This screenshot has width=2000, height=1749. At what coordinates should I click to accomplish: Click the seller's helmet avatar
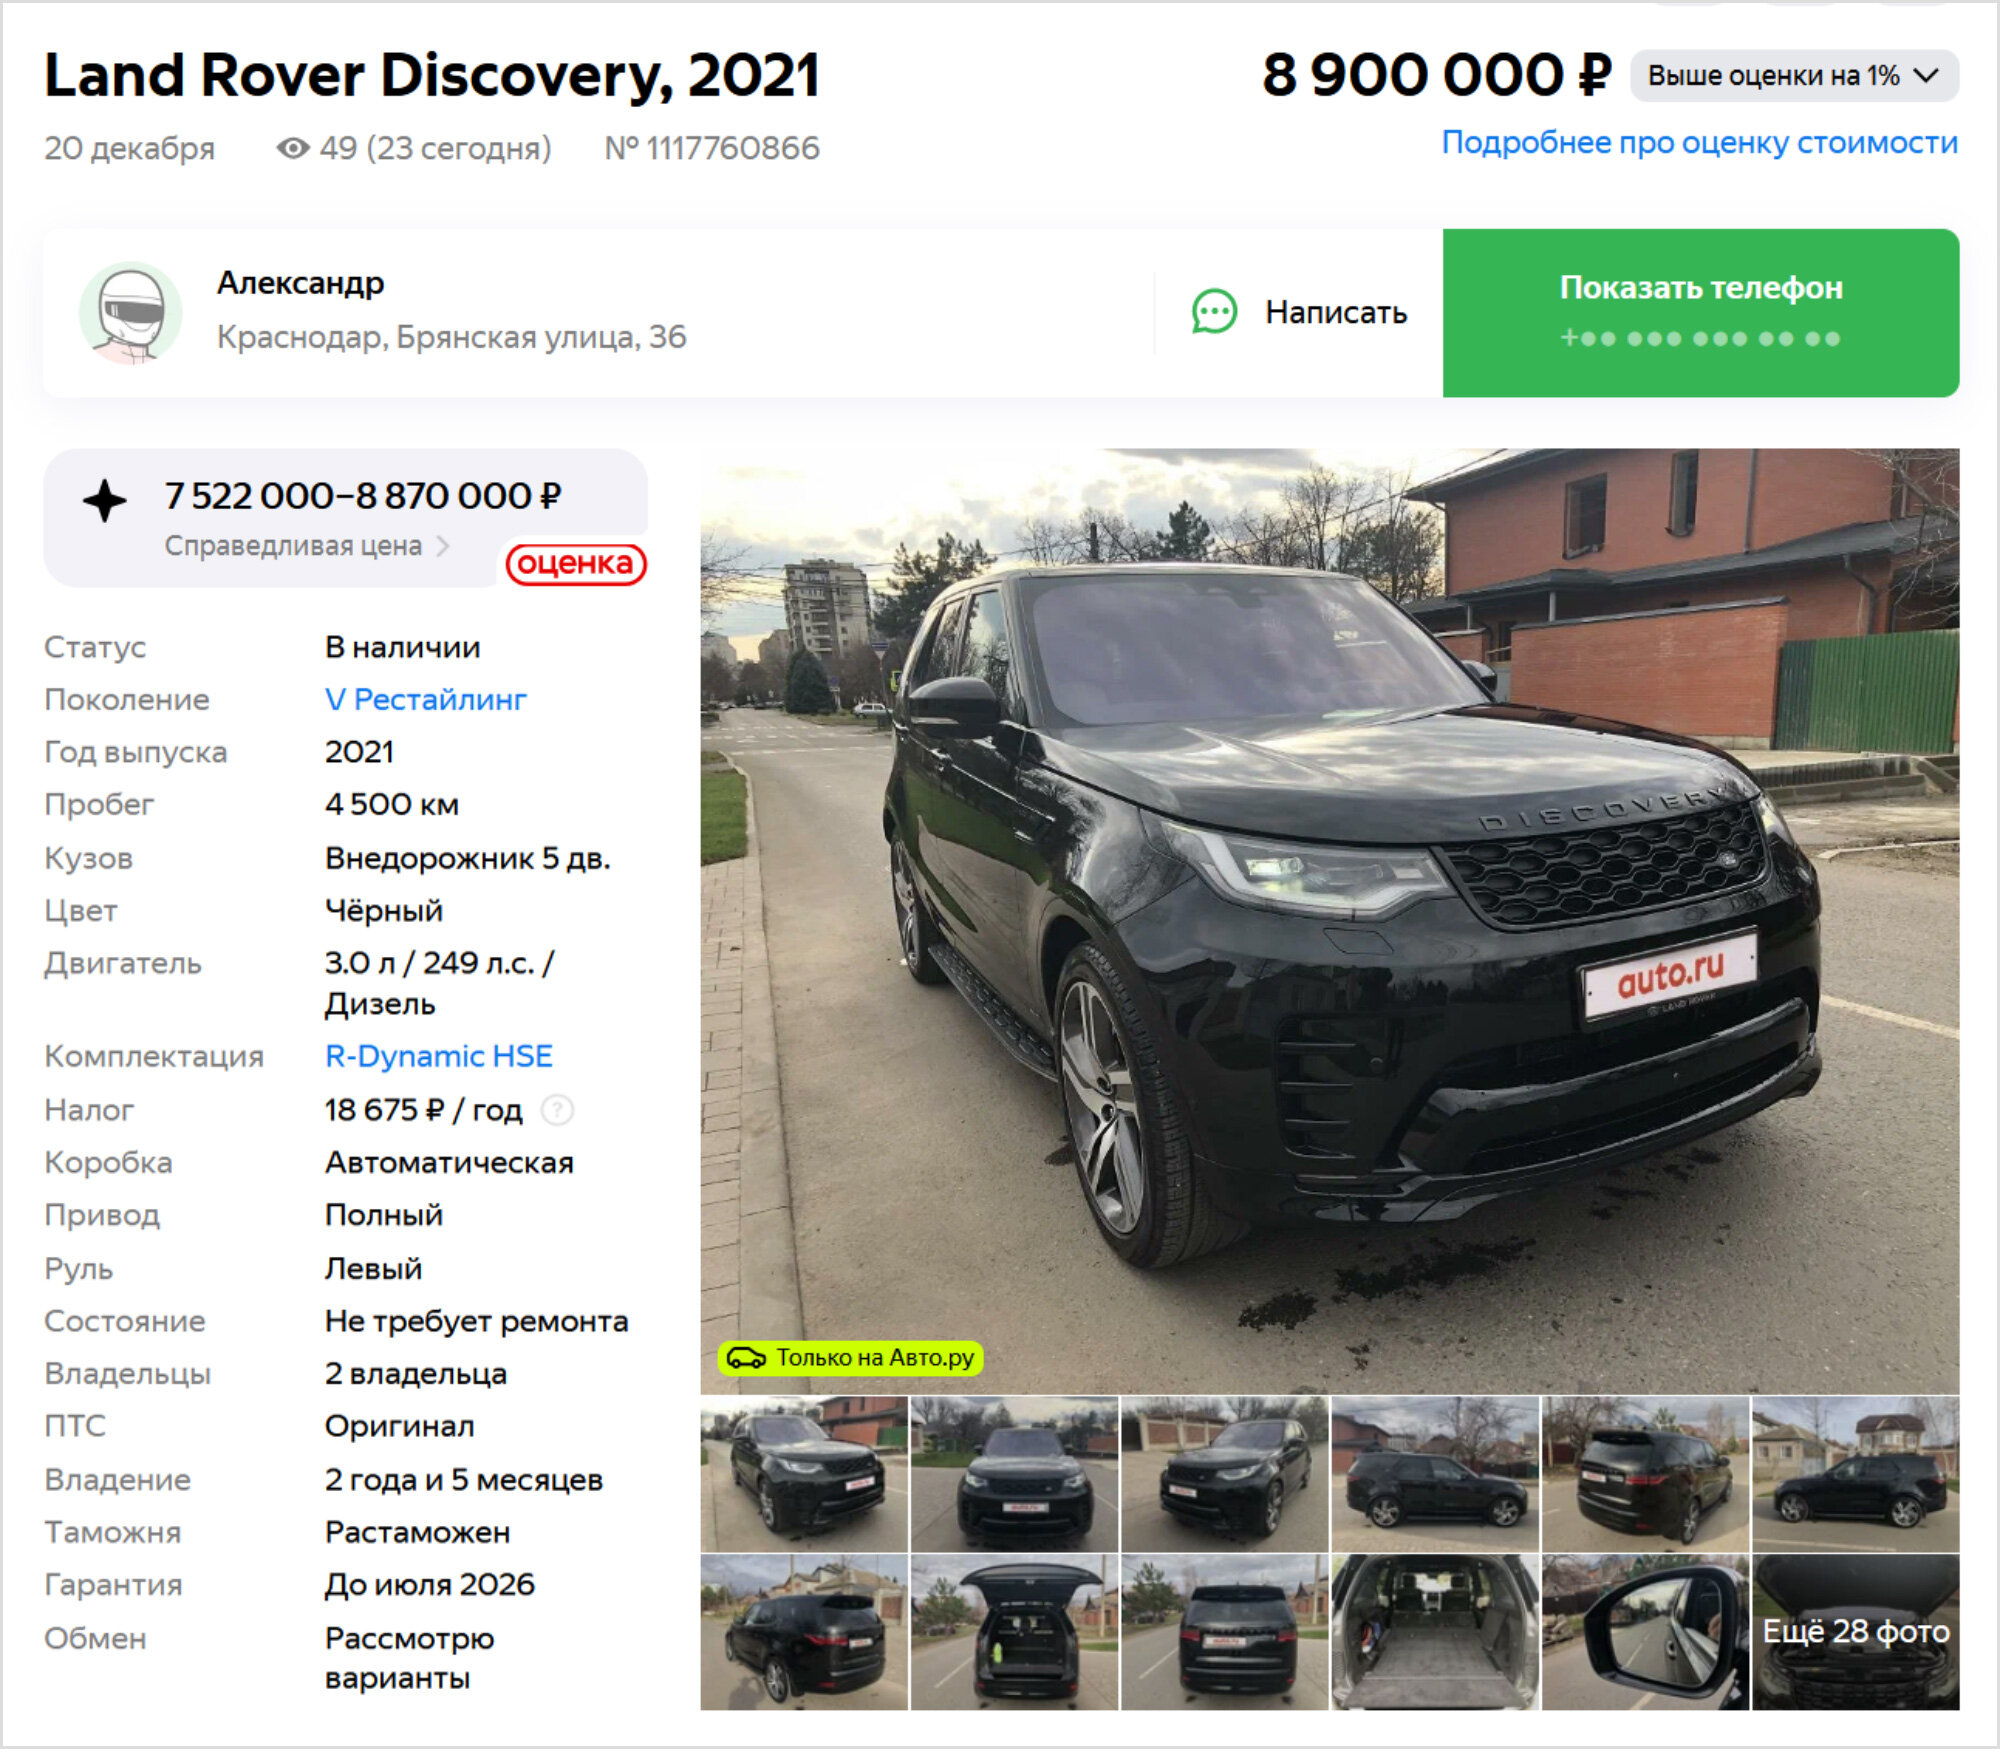131,313
